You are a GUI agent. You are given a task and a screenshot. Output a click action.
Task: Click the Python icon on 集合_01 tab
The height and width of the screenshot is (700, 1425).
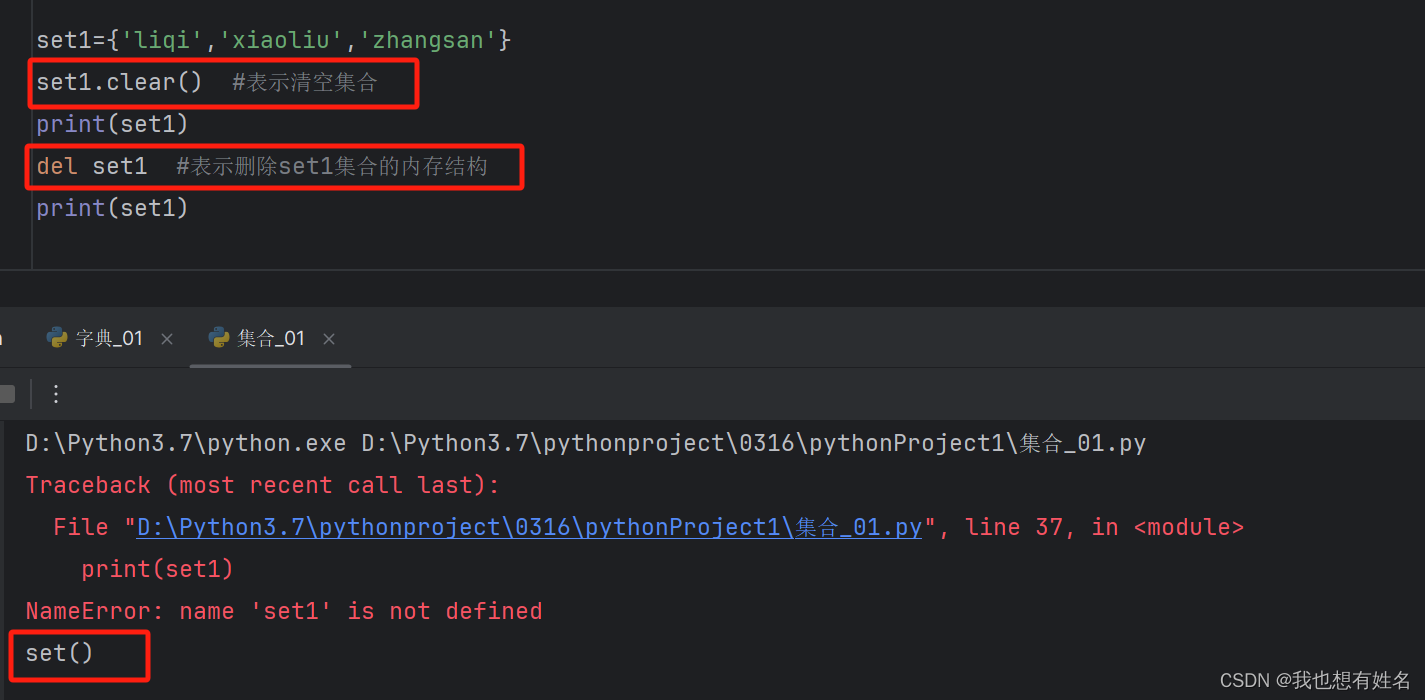(x=219, y=338)
